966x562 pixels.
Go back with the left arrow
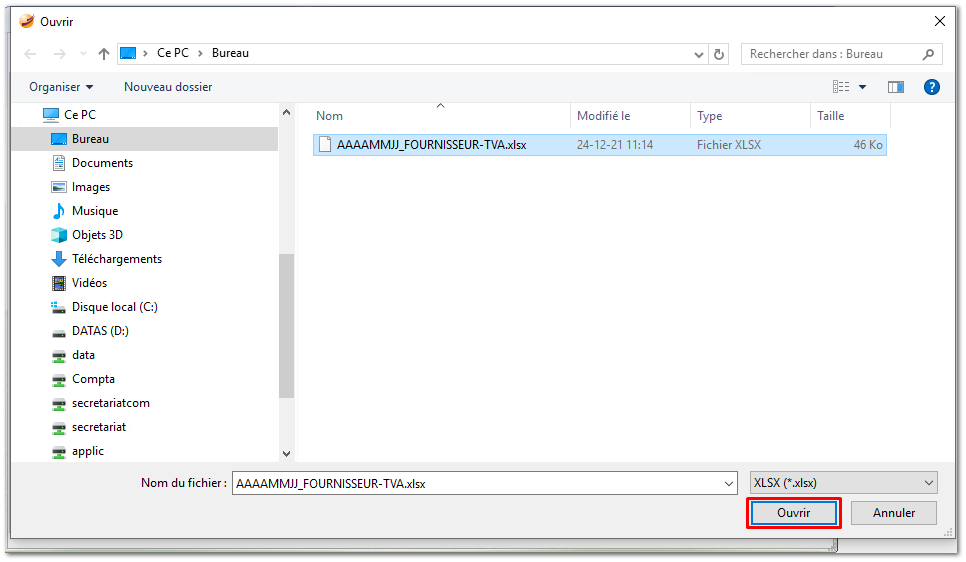coord(30,54)
